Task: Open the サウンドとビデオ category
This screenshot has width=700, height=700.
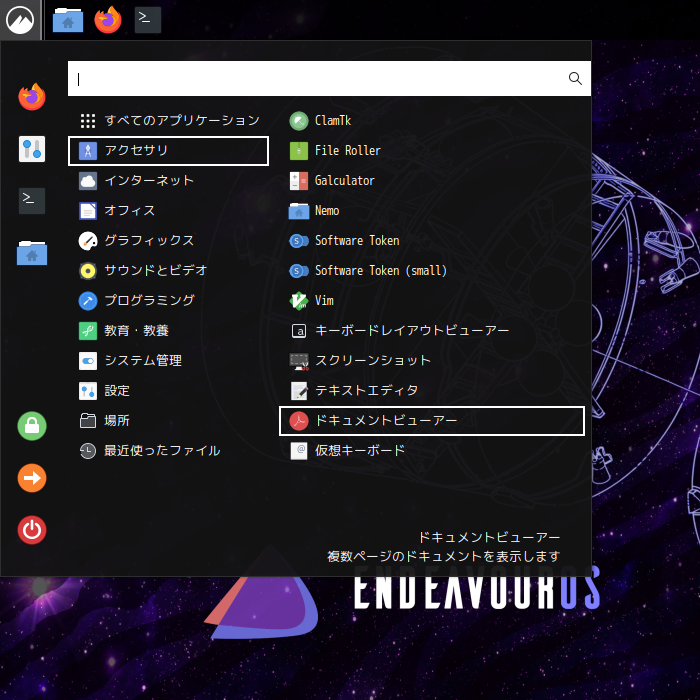Action: click(x=168, y=271)
